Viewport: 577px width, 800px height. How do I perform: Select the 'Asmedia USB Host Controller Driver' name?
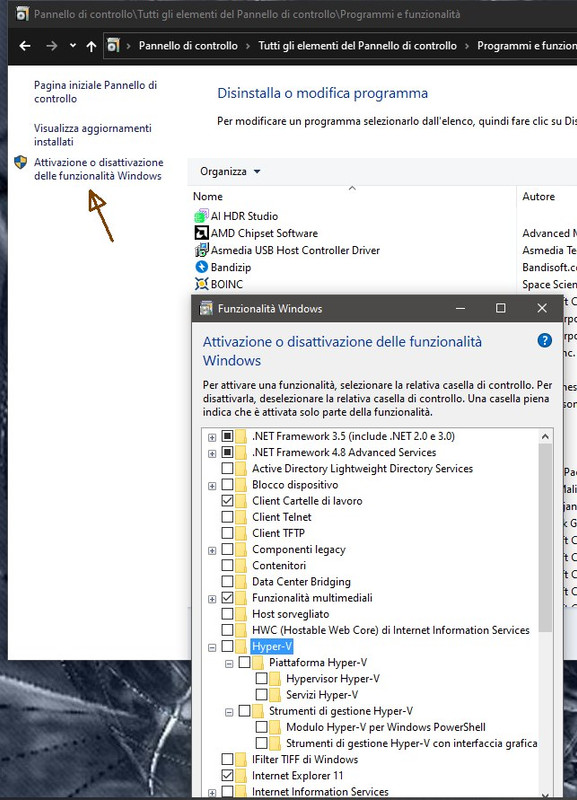click(x=295, y=250)
